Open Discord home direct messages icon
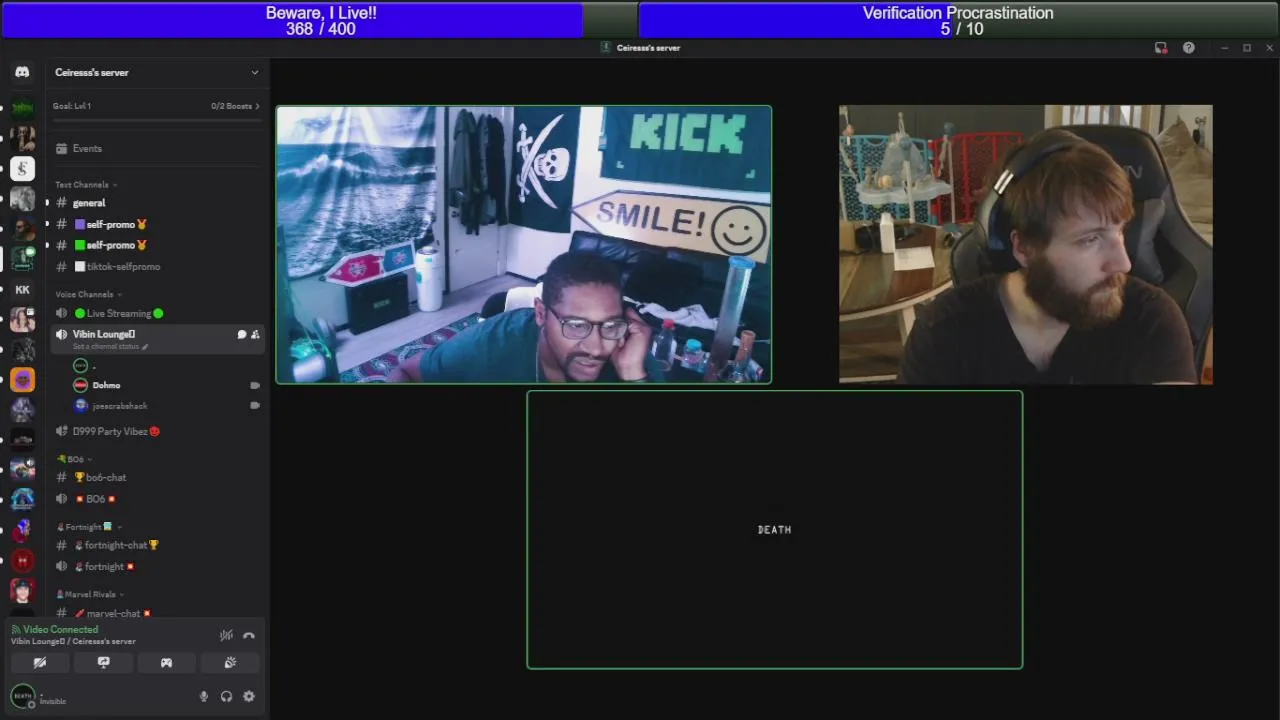Viewport: 1280px width, 720px height. point(22,72)
